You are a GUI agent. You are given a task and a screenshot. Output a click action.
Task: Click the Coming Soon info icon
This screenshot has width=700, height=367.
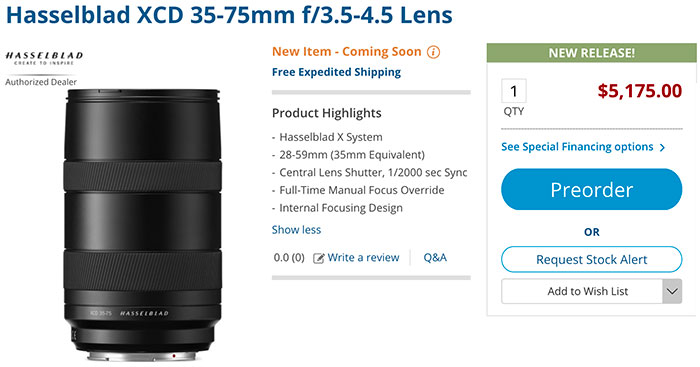433,52
